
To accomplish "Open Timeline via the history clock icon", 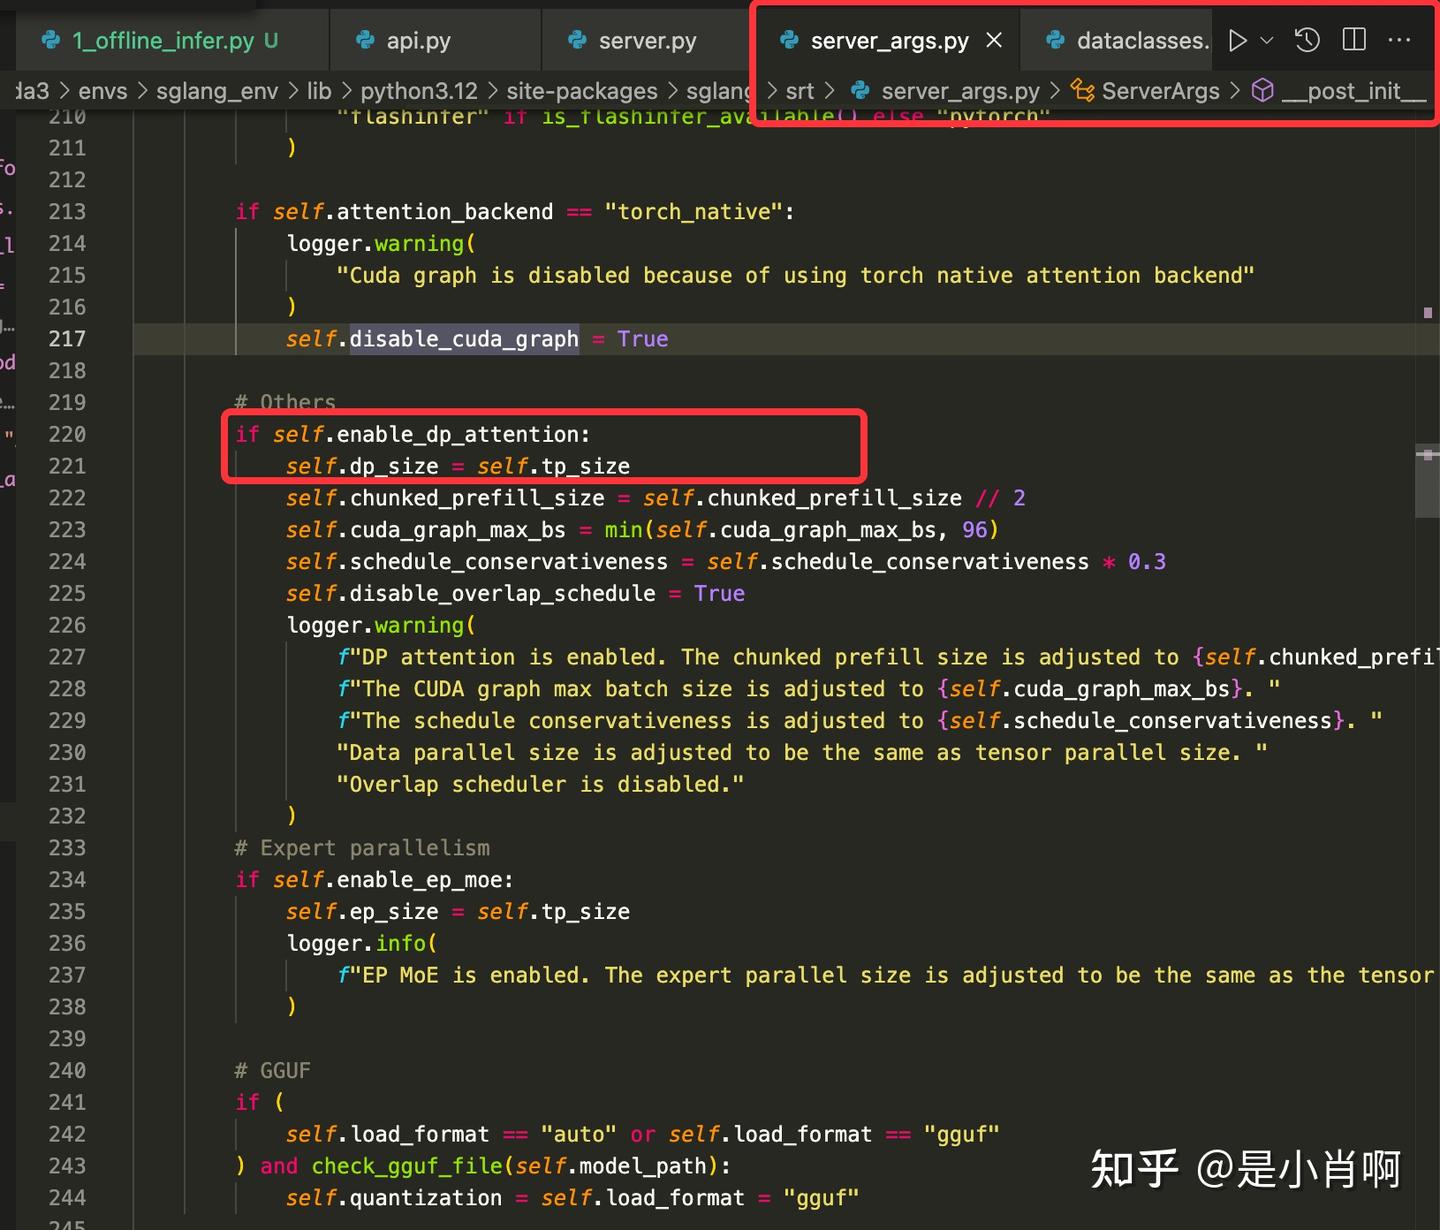I will (1306, 40).
